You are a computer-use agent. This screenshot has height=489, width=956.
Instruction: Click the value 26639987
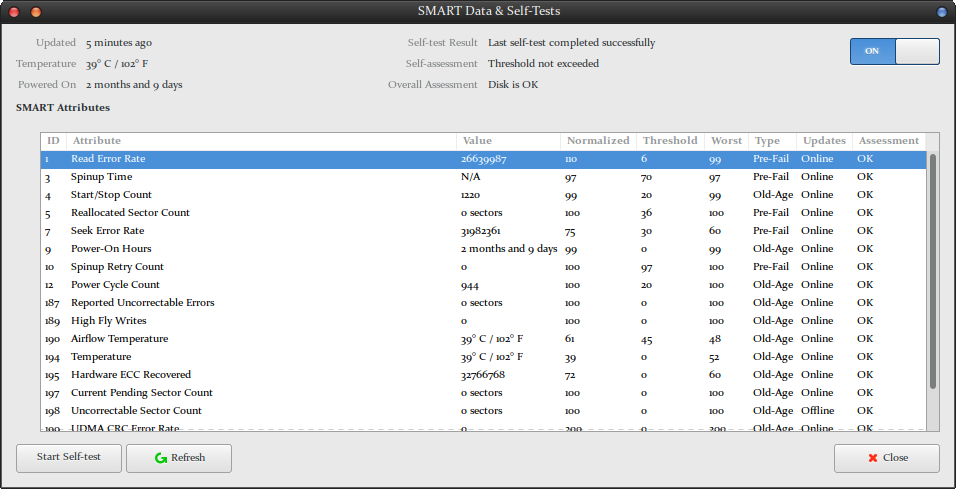click(x=483, y=159)
